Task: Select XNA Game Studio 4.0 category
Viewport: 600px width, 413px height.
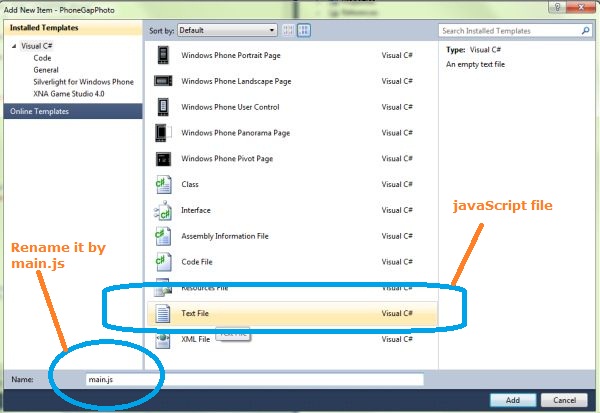Action: [x=68, y=93]
